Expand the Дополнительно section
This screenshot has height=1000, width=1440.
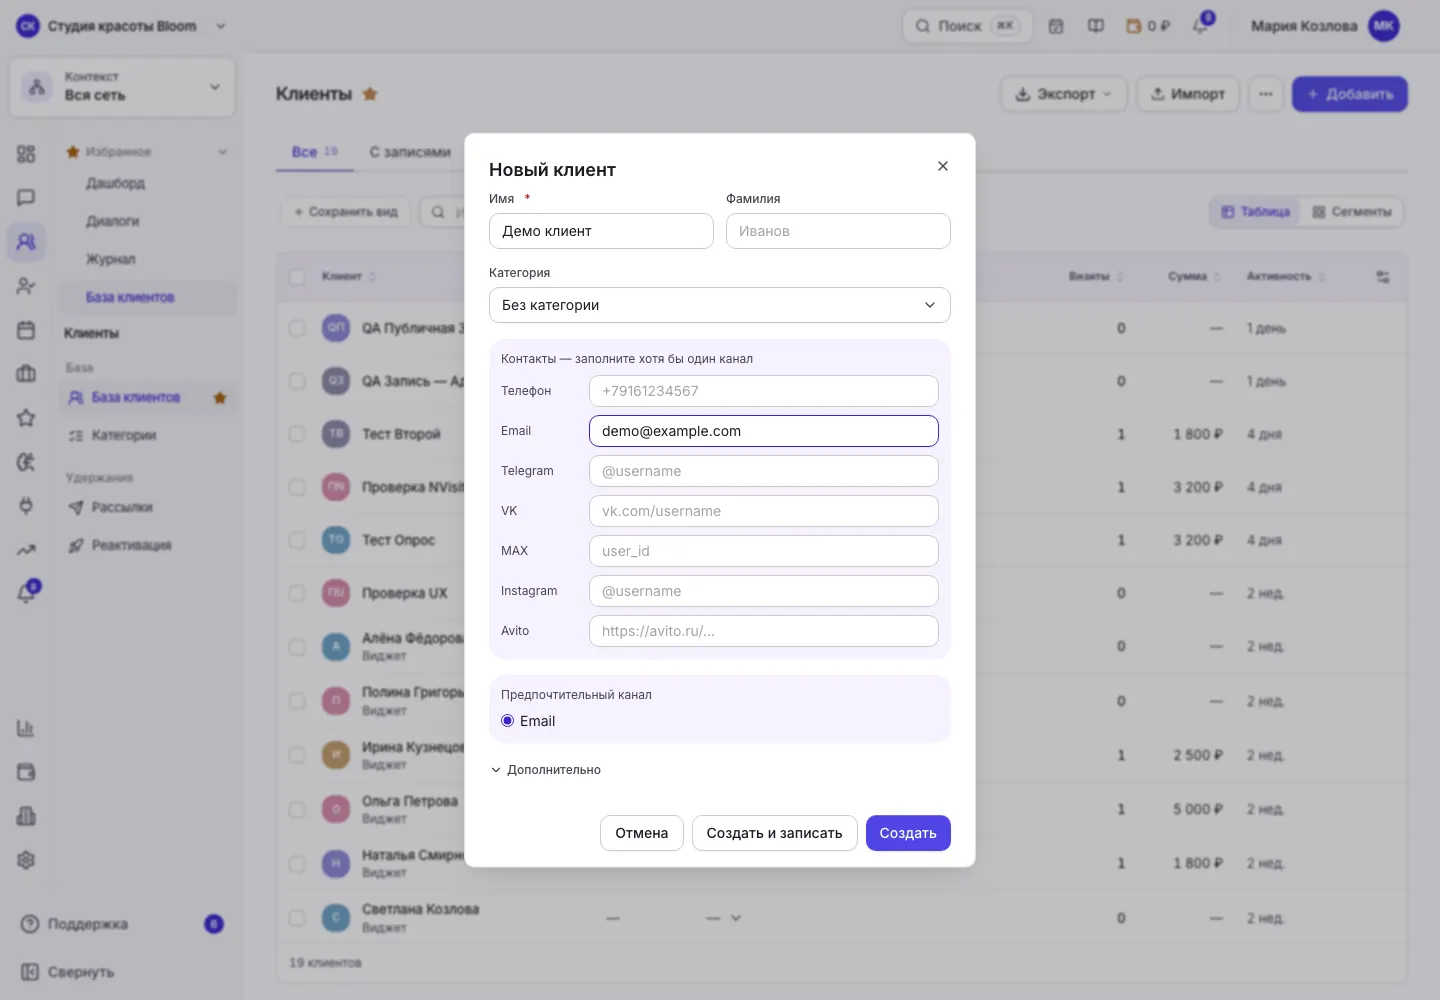(546, 770)
